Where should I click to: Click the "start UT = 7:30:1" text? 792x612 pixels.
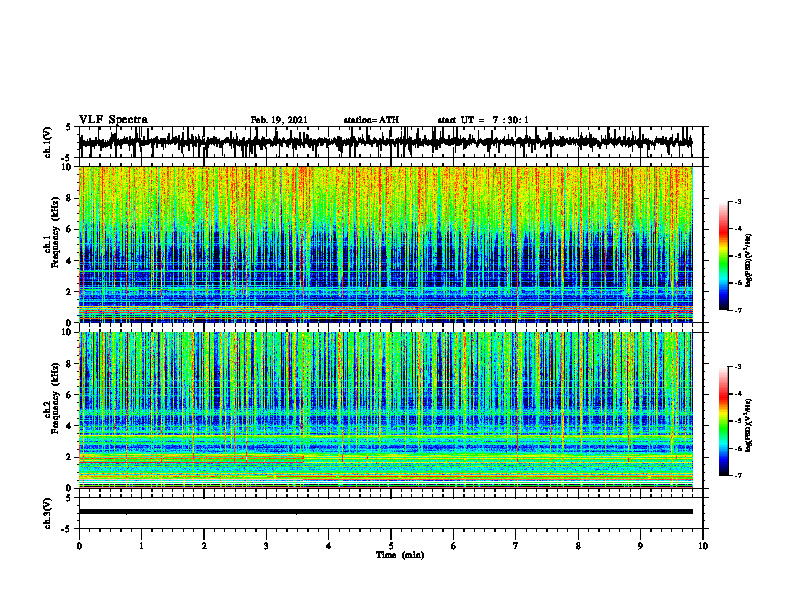[483, 120]
